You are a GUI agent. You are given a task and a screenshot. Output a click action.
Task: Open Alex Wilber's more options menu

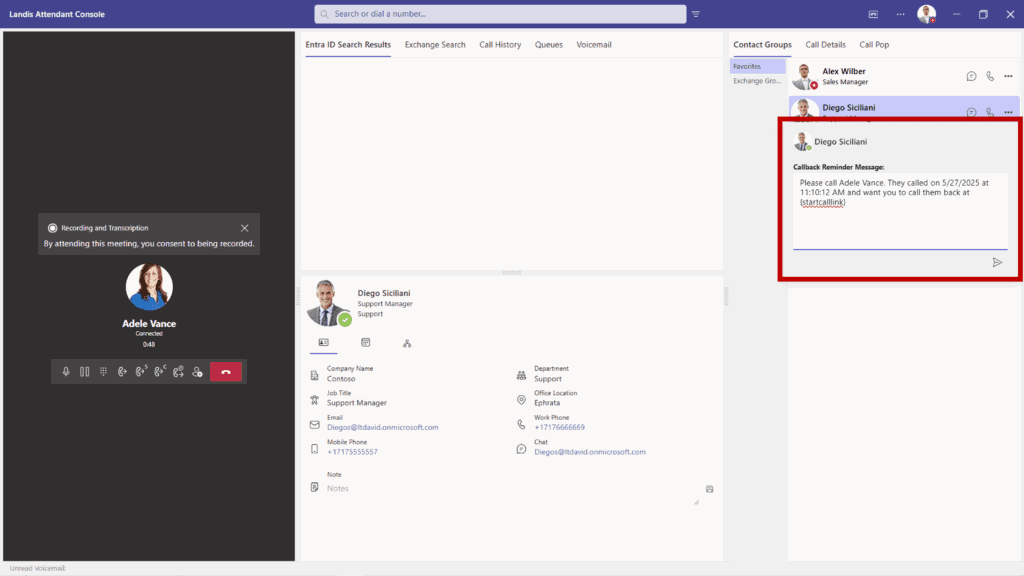(x=1008, y=76)
